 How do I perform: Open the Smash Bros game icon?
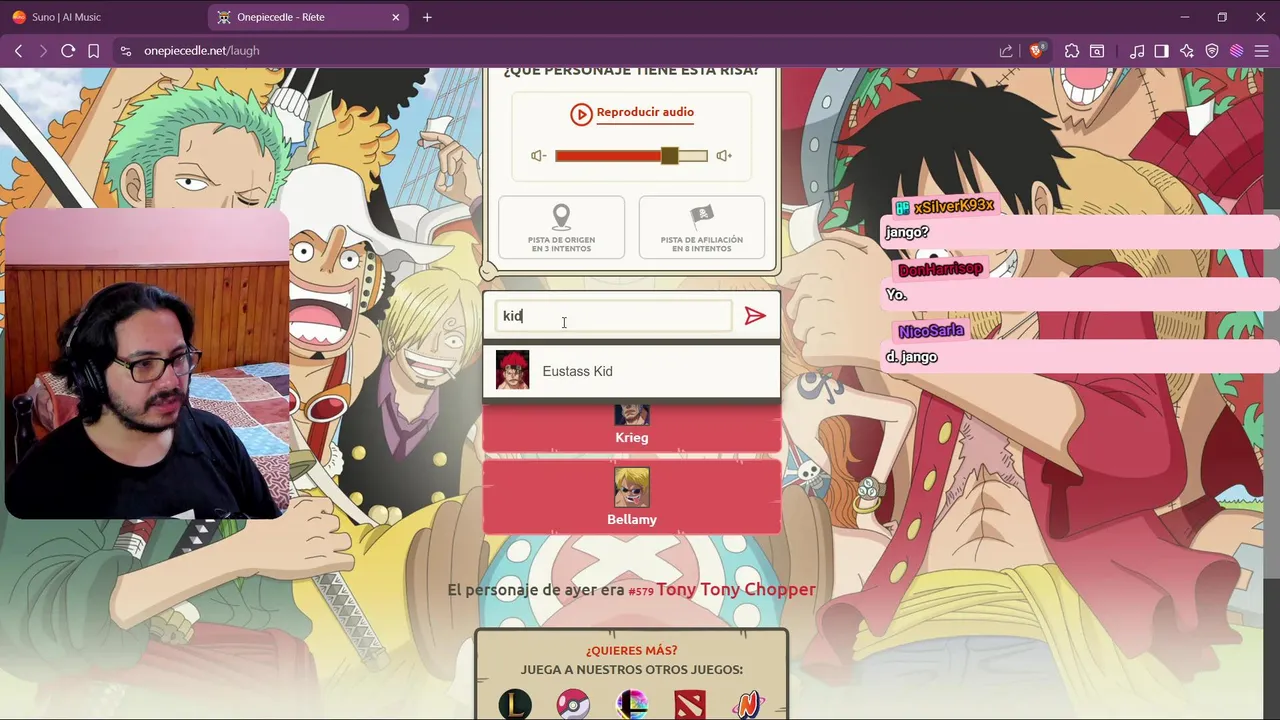[x=631, y=705]
